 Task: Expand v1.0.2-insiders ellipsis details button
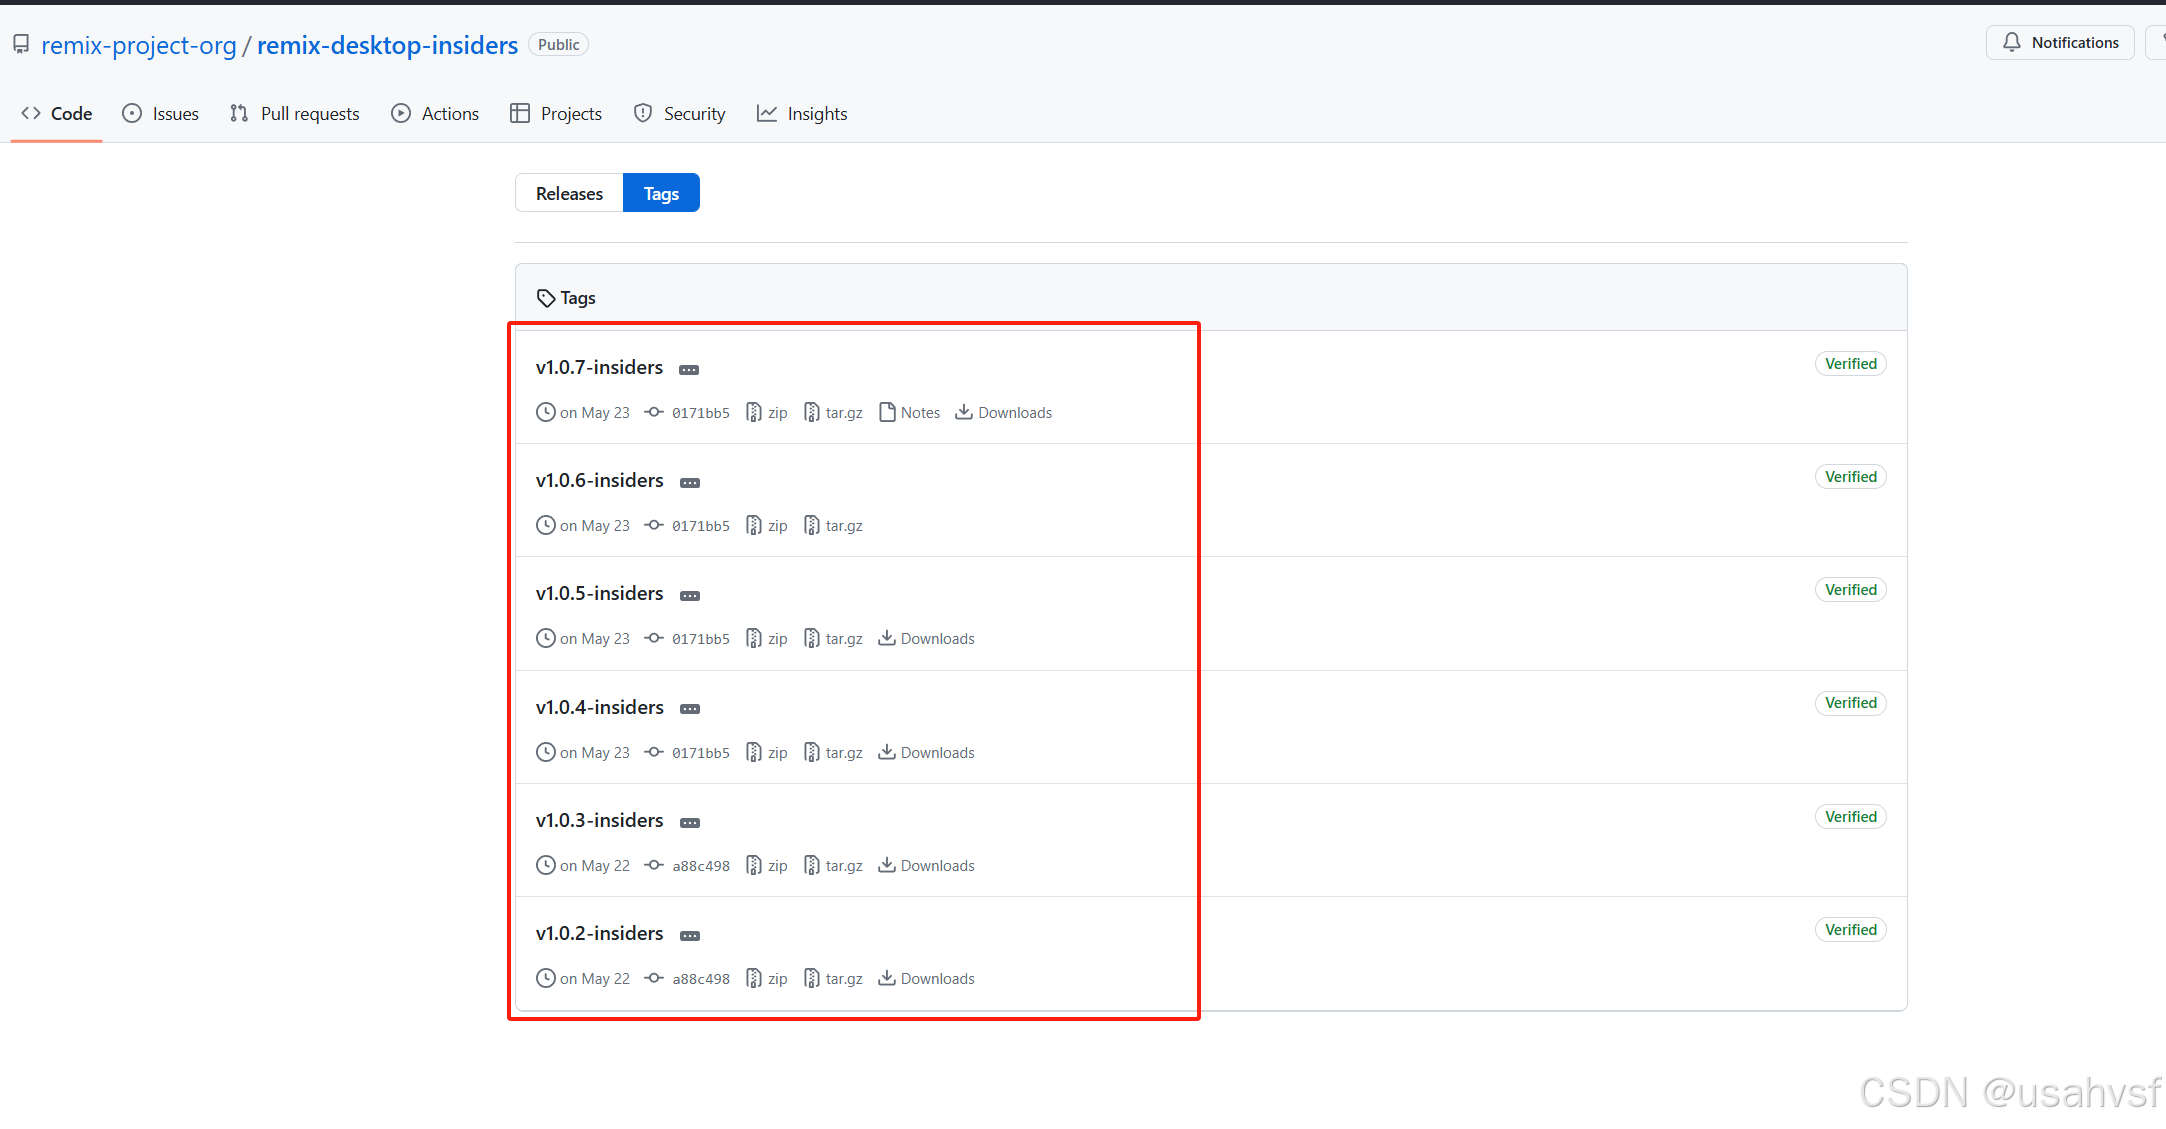689,936
